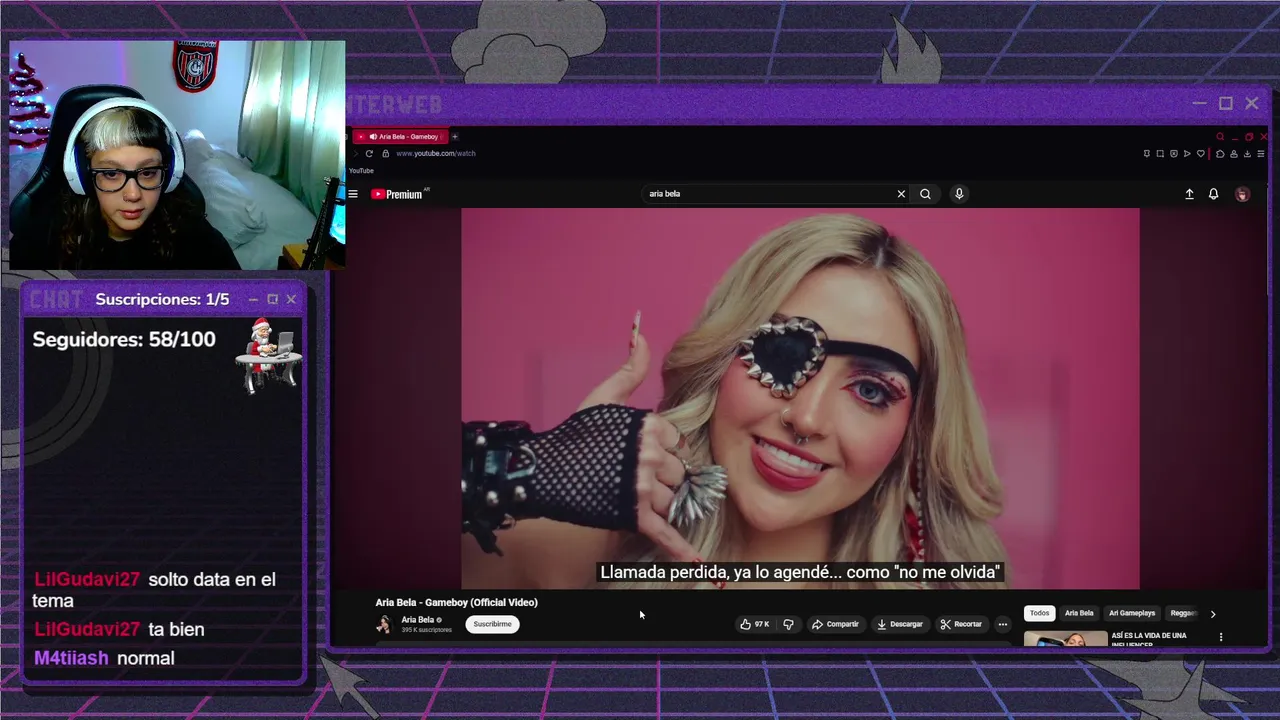Go to YouTube Premium home logo

tap(399, 194)
